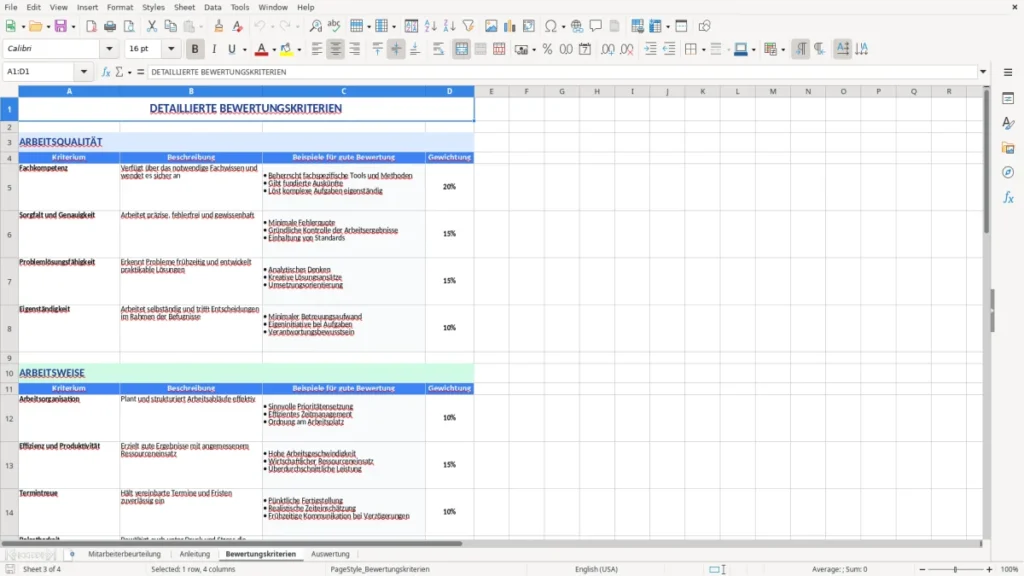Switch to the Mitarbeiterbeurteilung sheet tab

(x=124, y=554)
